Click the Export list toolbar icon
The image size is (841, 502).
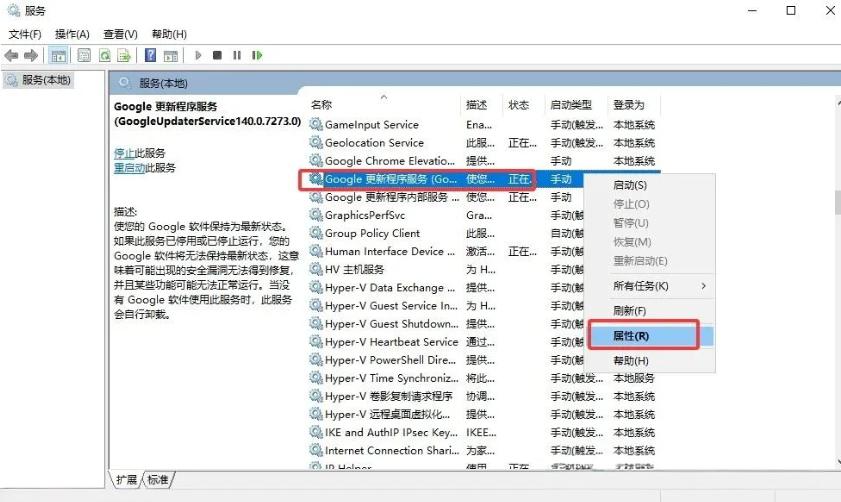tap(124, 55)
